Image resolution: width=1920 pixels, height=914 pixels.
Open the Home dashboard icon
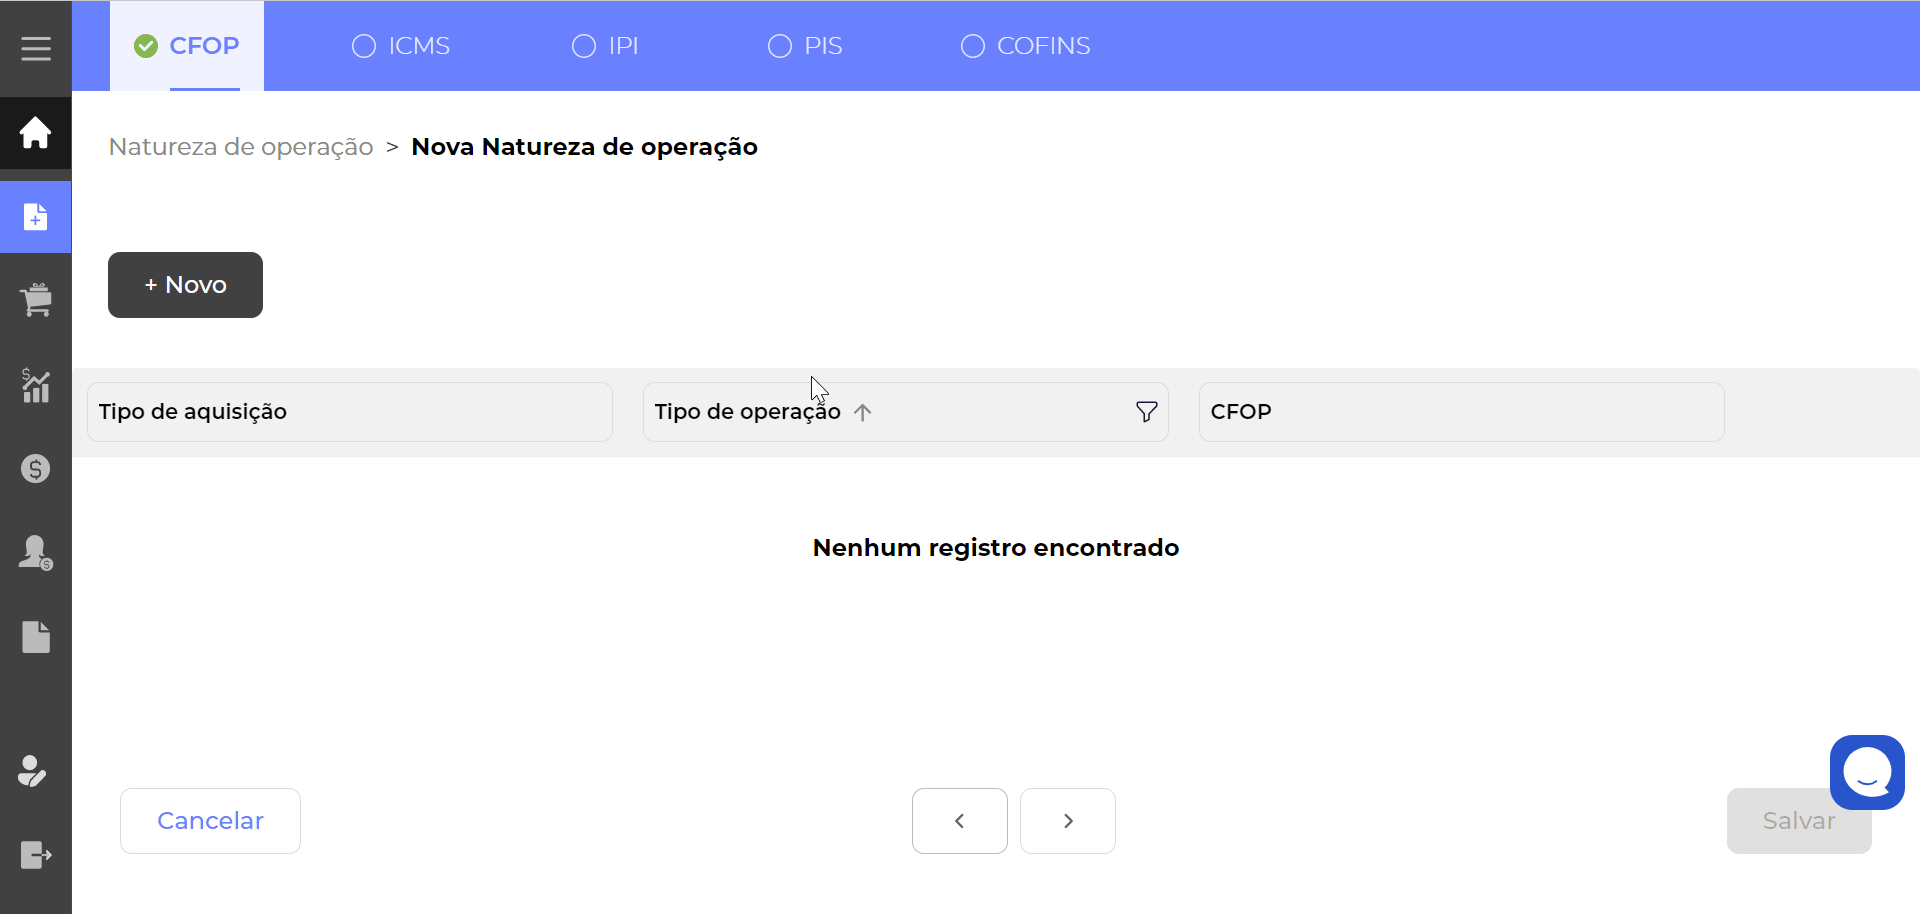[36, 133]
